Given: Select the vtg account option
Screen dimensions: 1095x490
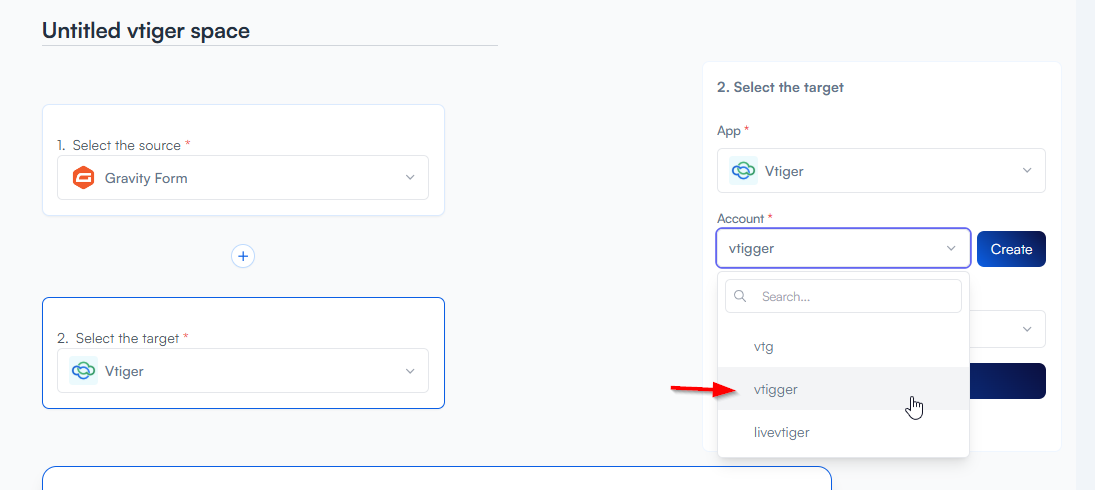Looking at the screenshot, I should pos(764,347).
